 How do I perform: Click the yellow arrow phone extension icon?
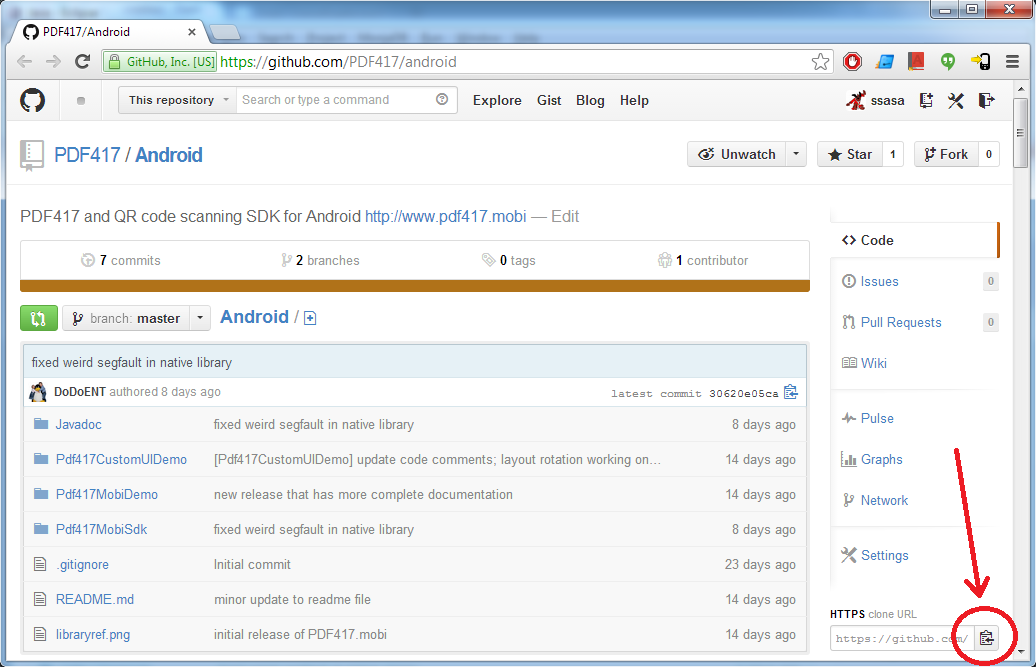[980, 61]
